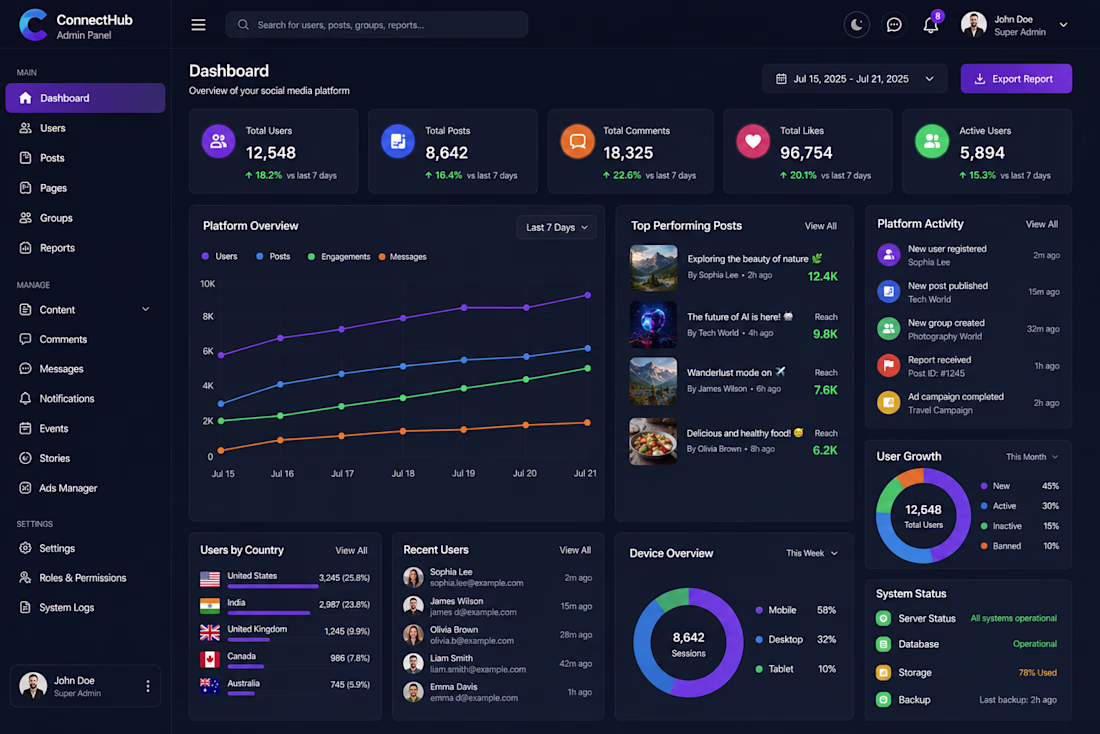Open the This Week dropdown in Device Overview
The height and width of the screenshot is (734, 1100).
[812, 554]
